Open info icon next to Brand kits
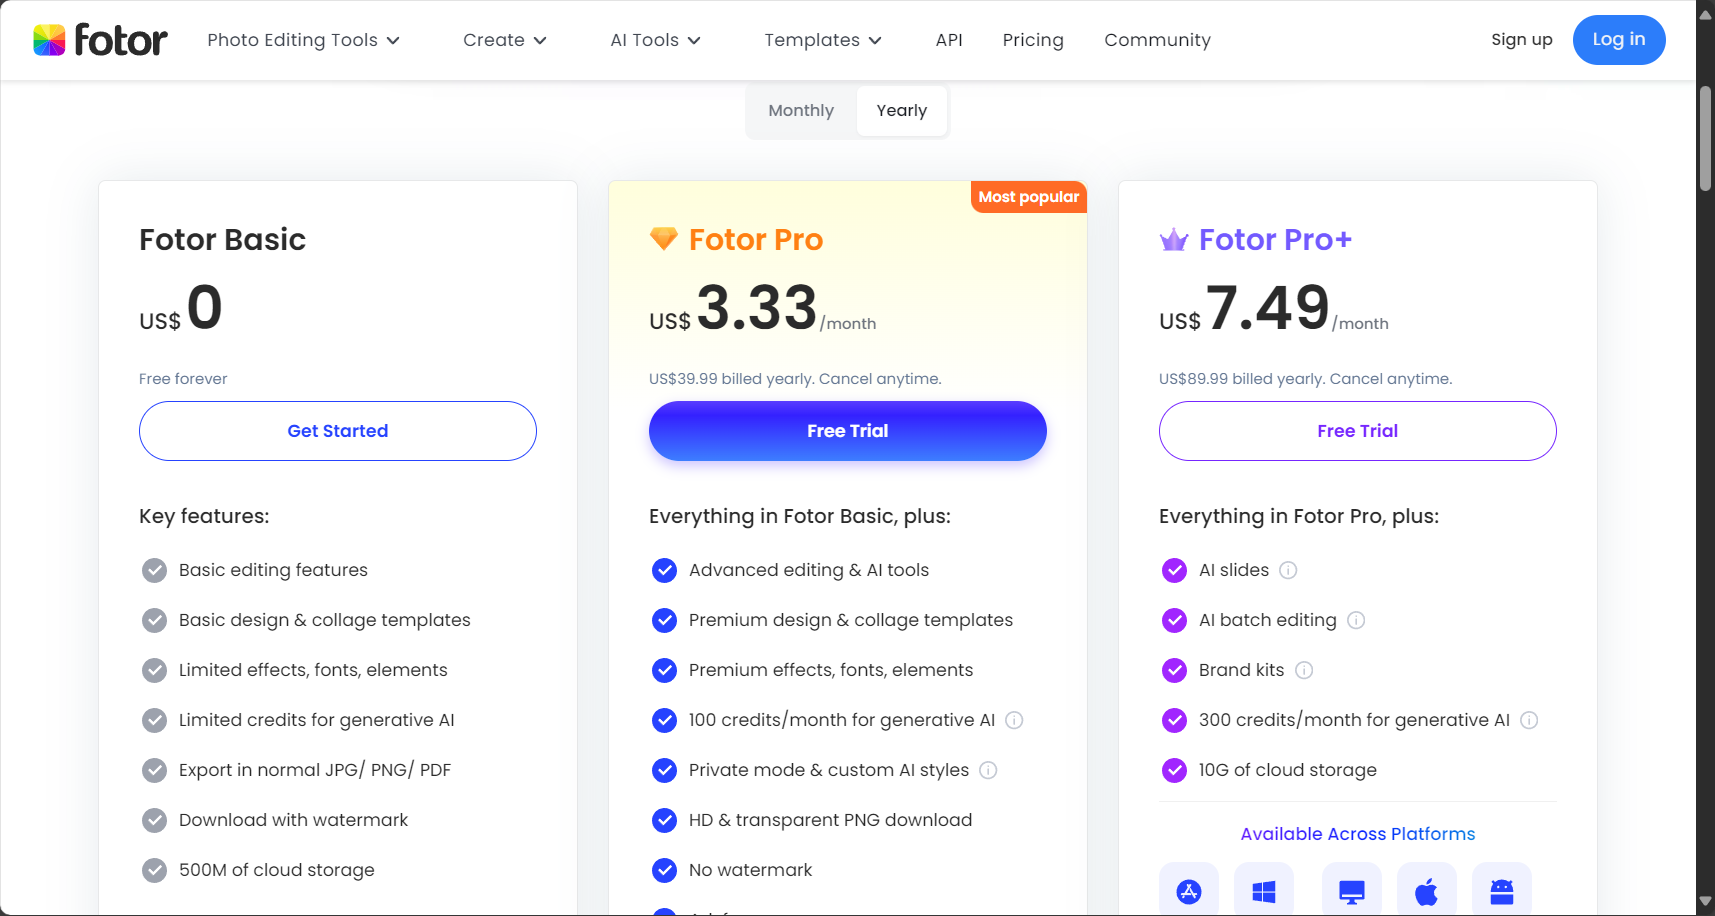The width and height of the screenshot is (1715, 916). (x=1304, y=670)
